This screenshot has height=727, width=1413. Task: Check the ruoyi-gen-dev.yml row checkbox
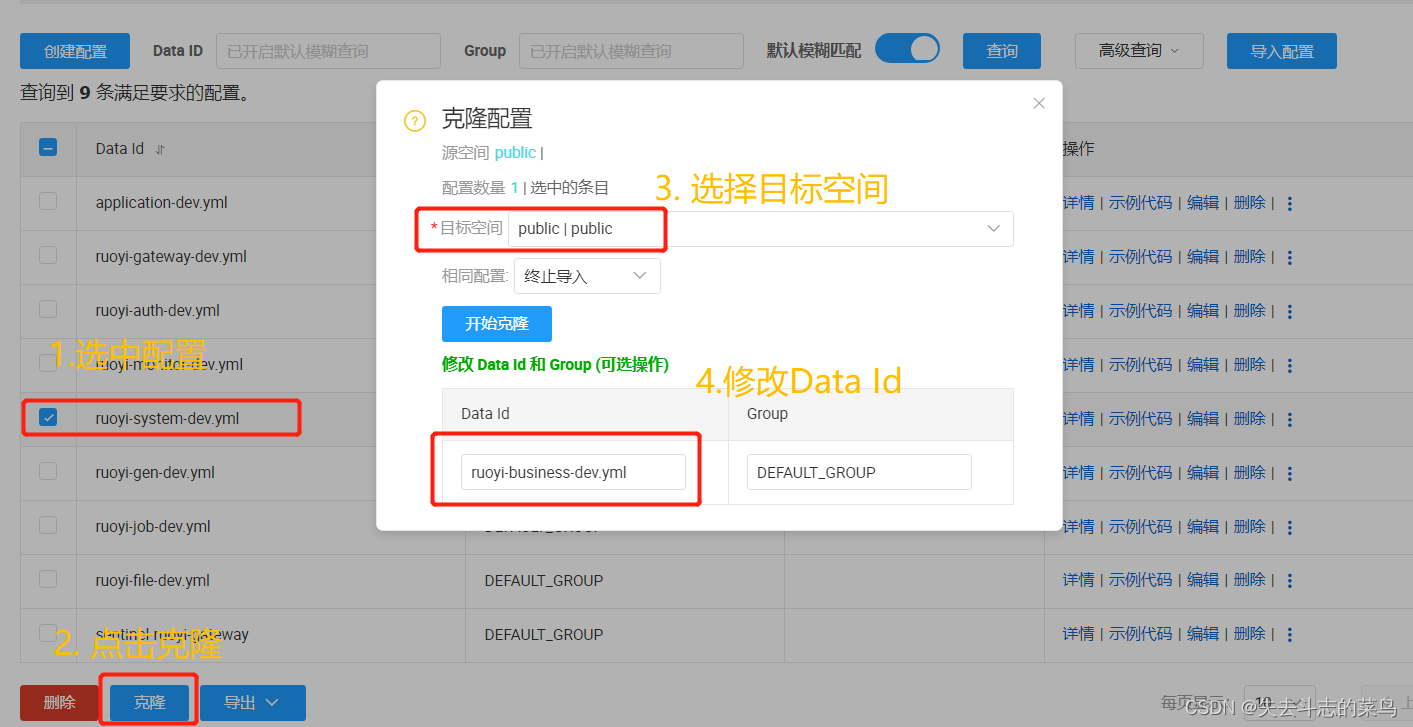(x=48, y=472)
